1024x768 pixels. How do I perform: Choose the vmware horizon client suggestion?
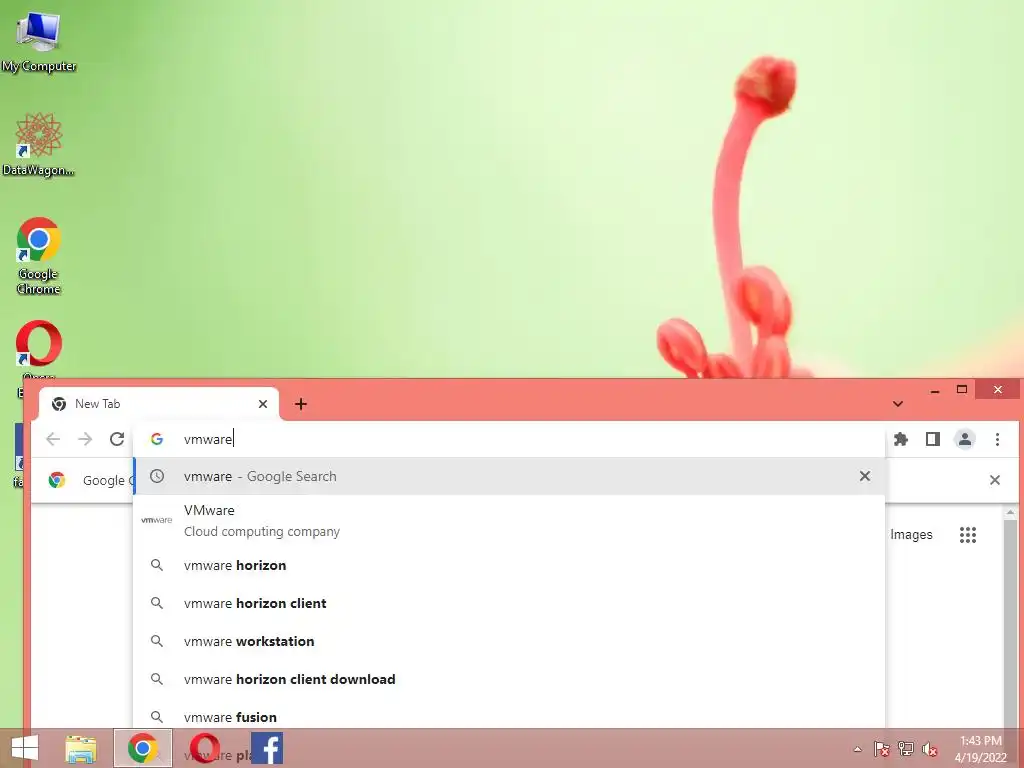(x=509, y=603)
